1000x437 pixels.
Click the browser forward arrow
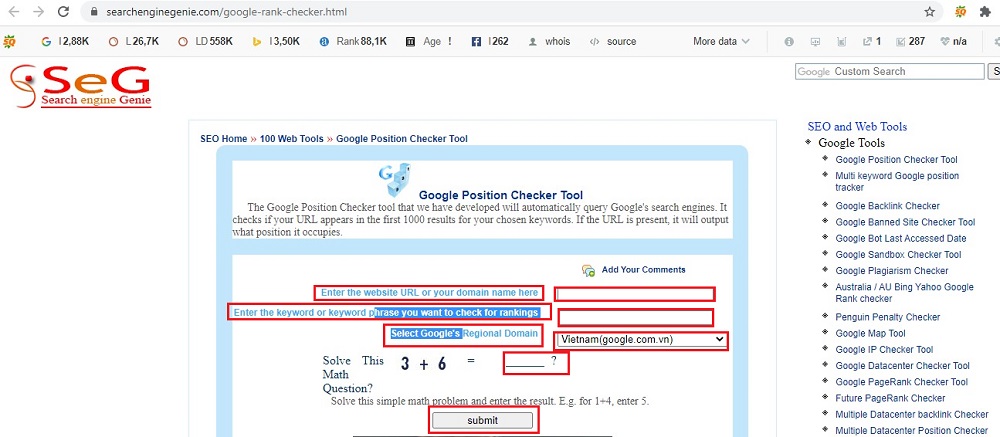(x=38, y=11)
